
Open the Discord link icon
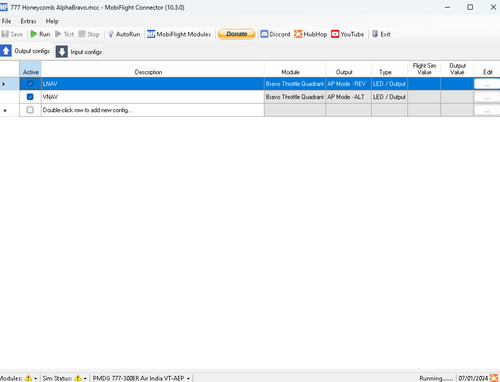tap(264, 34)
